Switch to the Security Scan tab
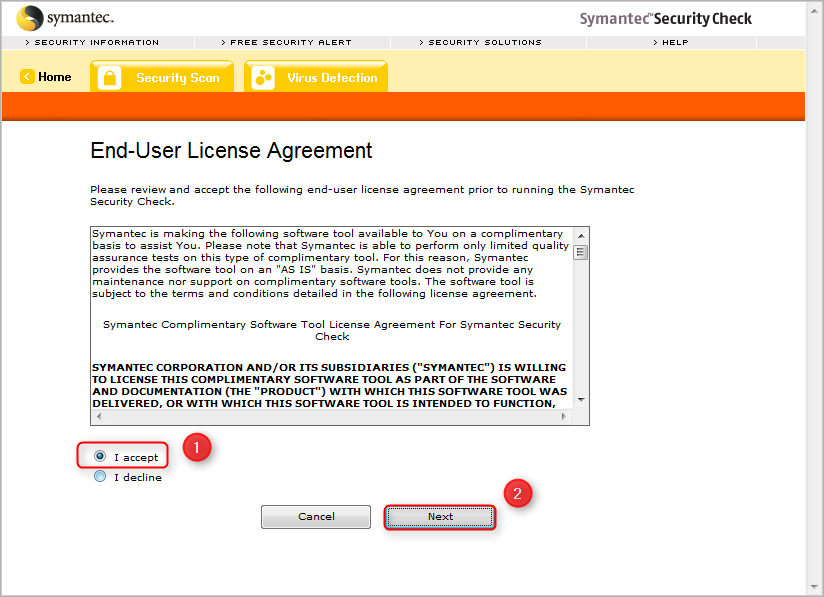The image size is (824, 597). [163, 76]
